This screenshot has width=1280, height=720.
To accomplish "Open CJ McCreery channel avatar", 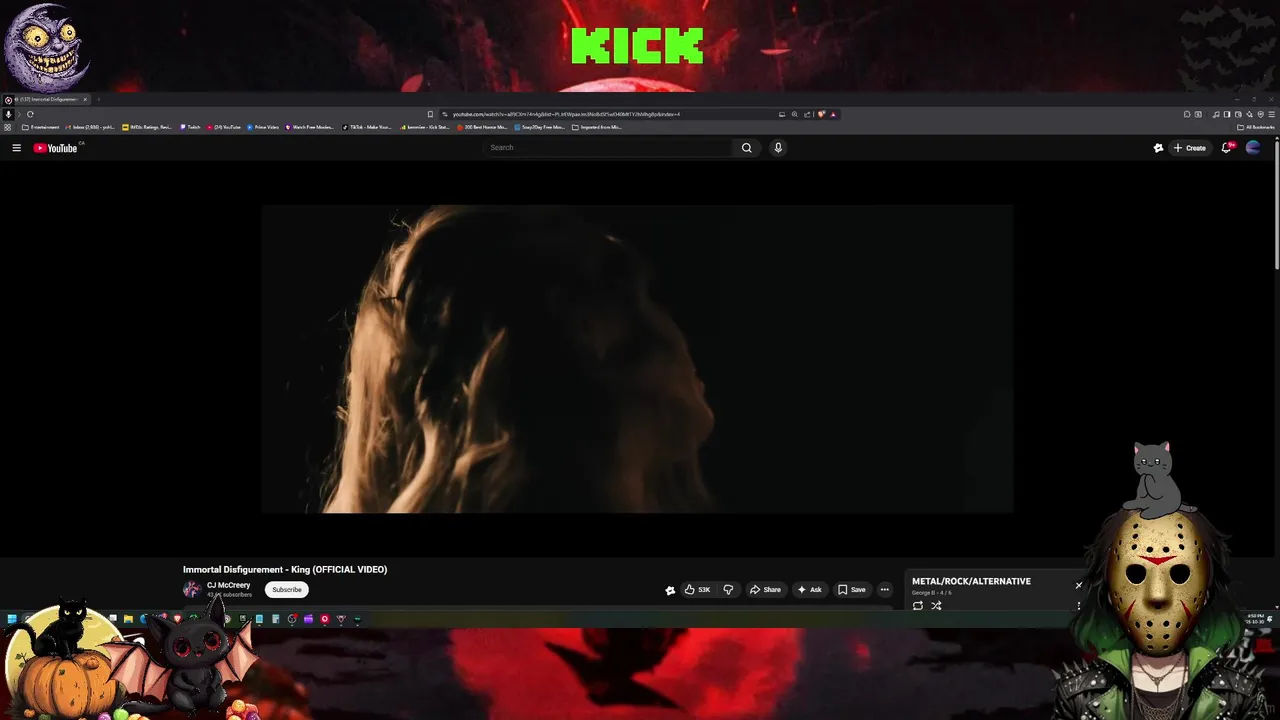I will pos(192,590).
